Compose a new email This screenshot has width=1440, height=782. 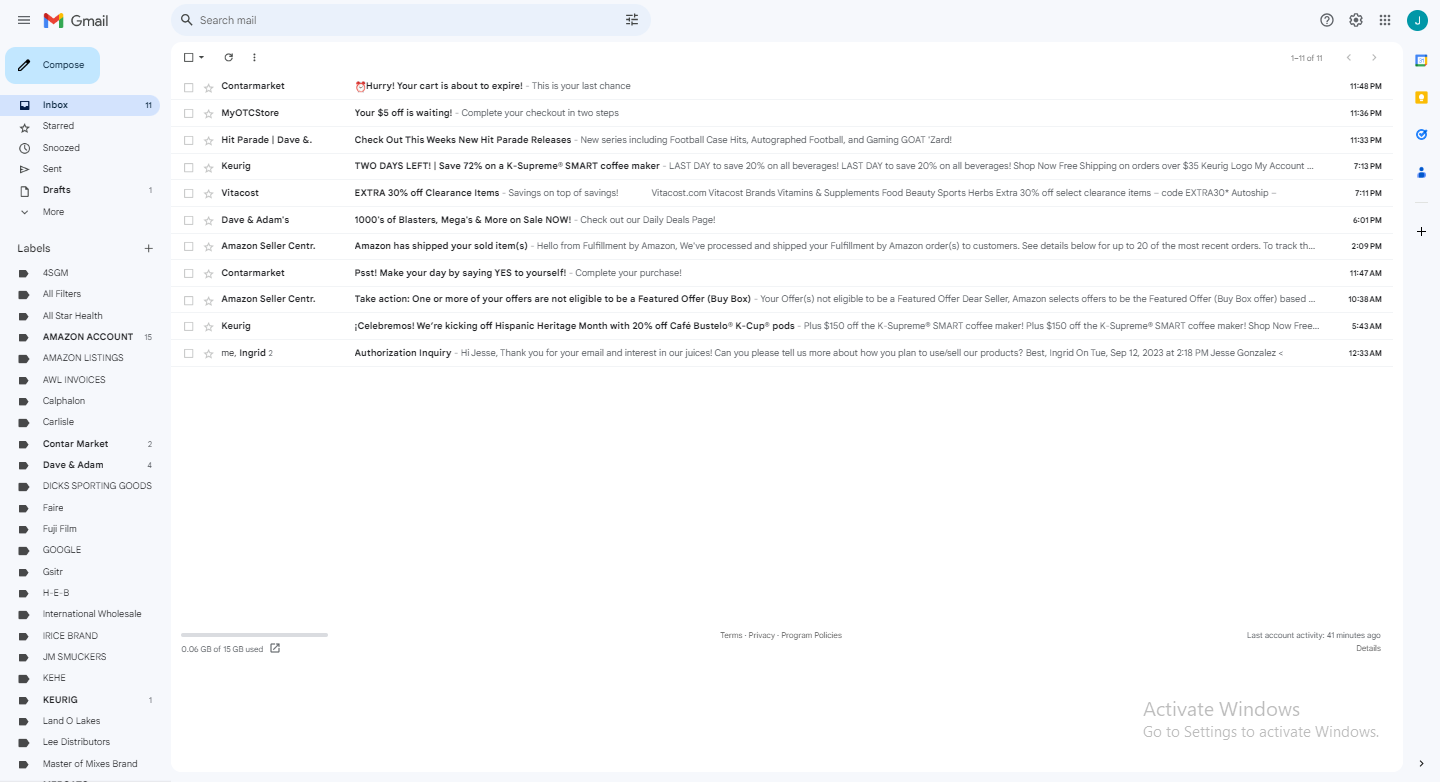coord(52,65)
